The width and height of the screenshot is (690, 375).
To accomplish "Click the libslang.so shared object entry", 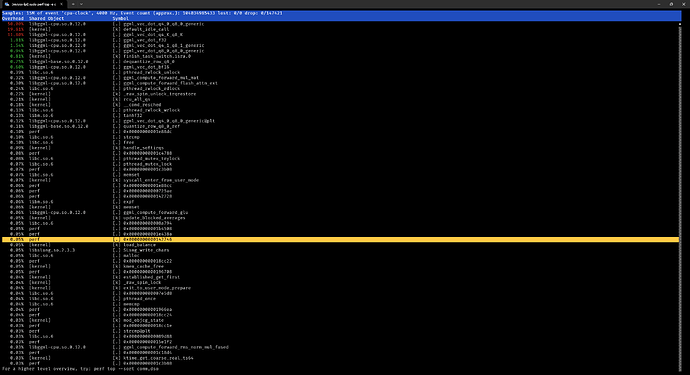I will [52, 250].
